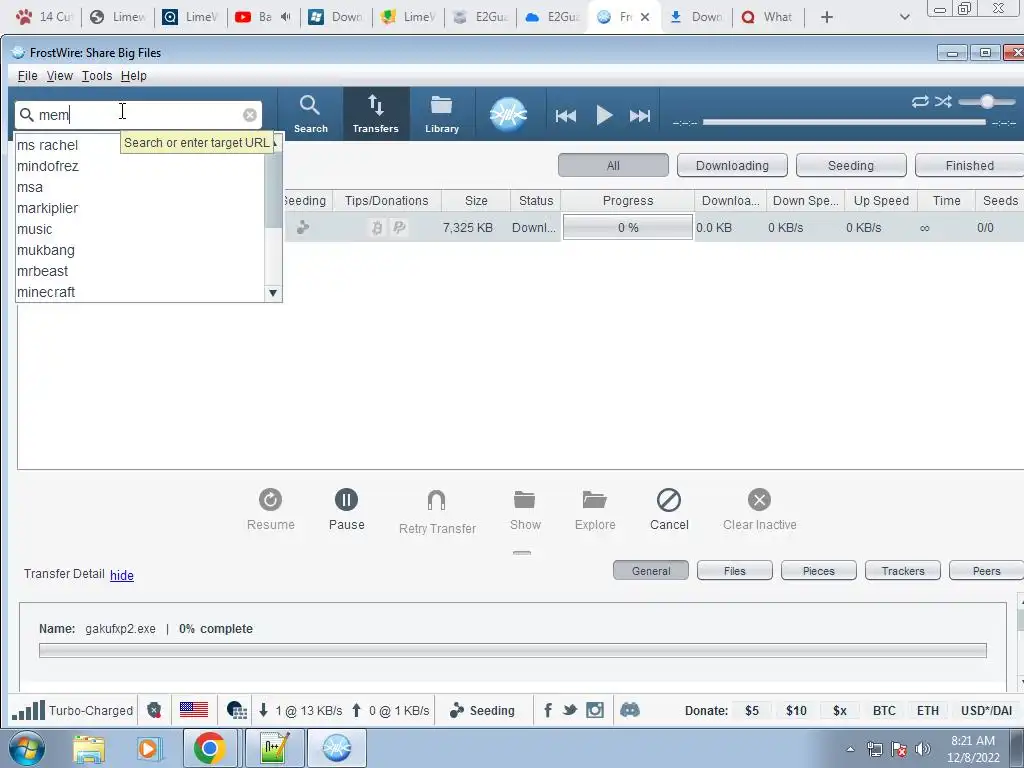
Task: Select the 'minecraft' suggestion
Action: click(140, 291)
